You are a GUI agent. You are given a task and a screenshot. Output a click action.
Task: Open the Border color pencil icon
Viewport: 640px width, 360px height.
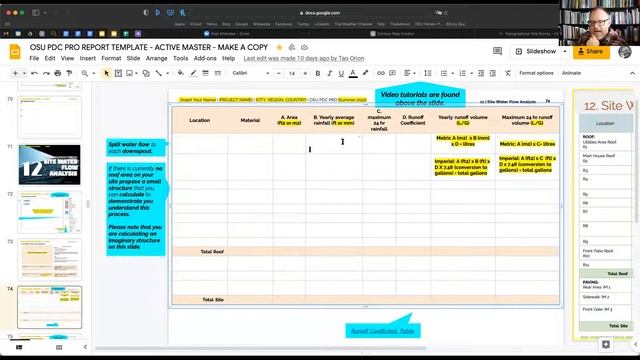click(x=193, y=73)
